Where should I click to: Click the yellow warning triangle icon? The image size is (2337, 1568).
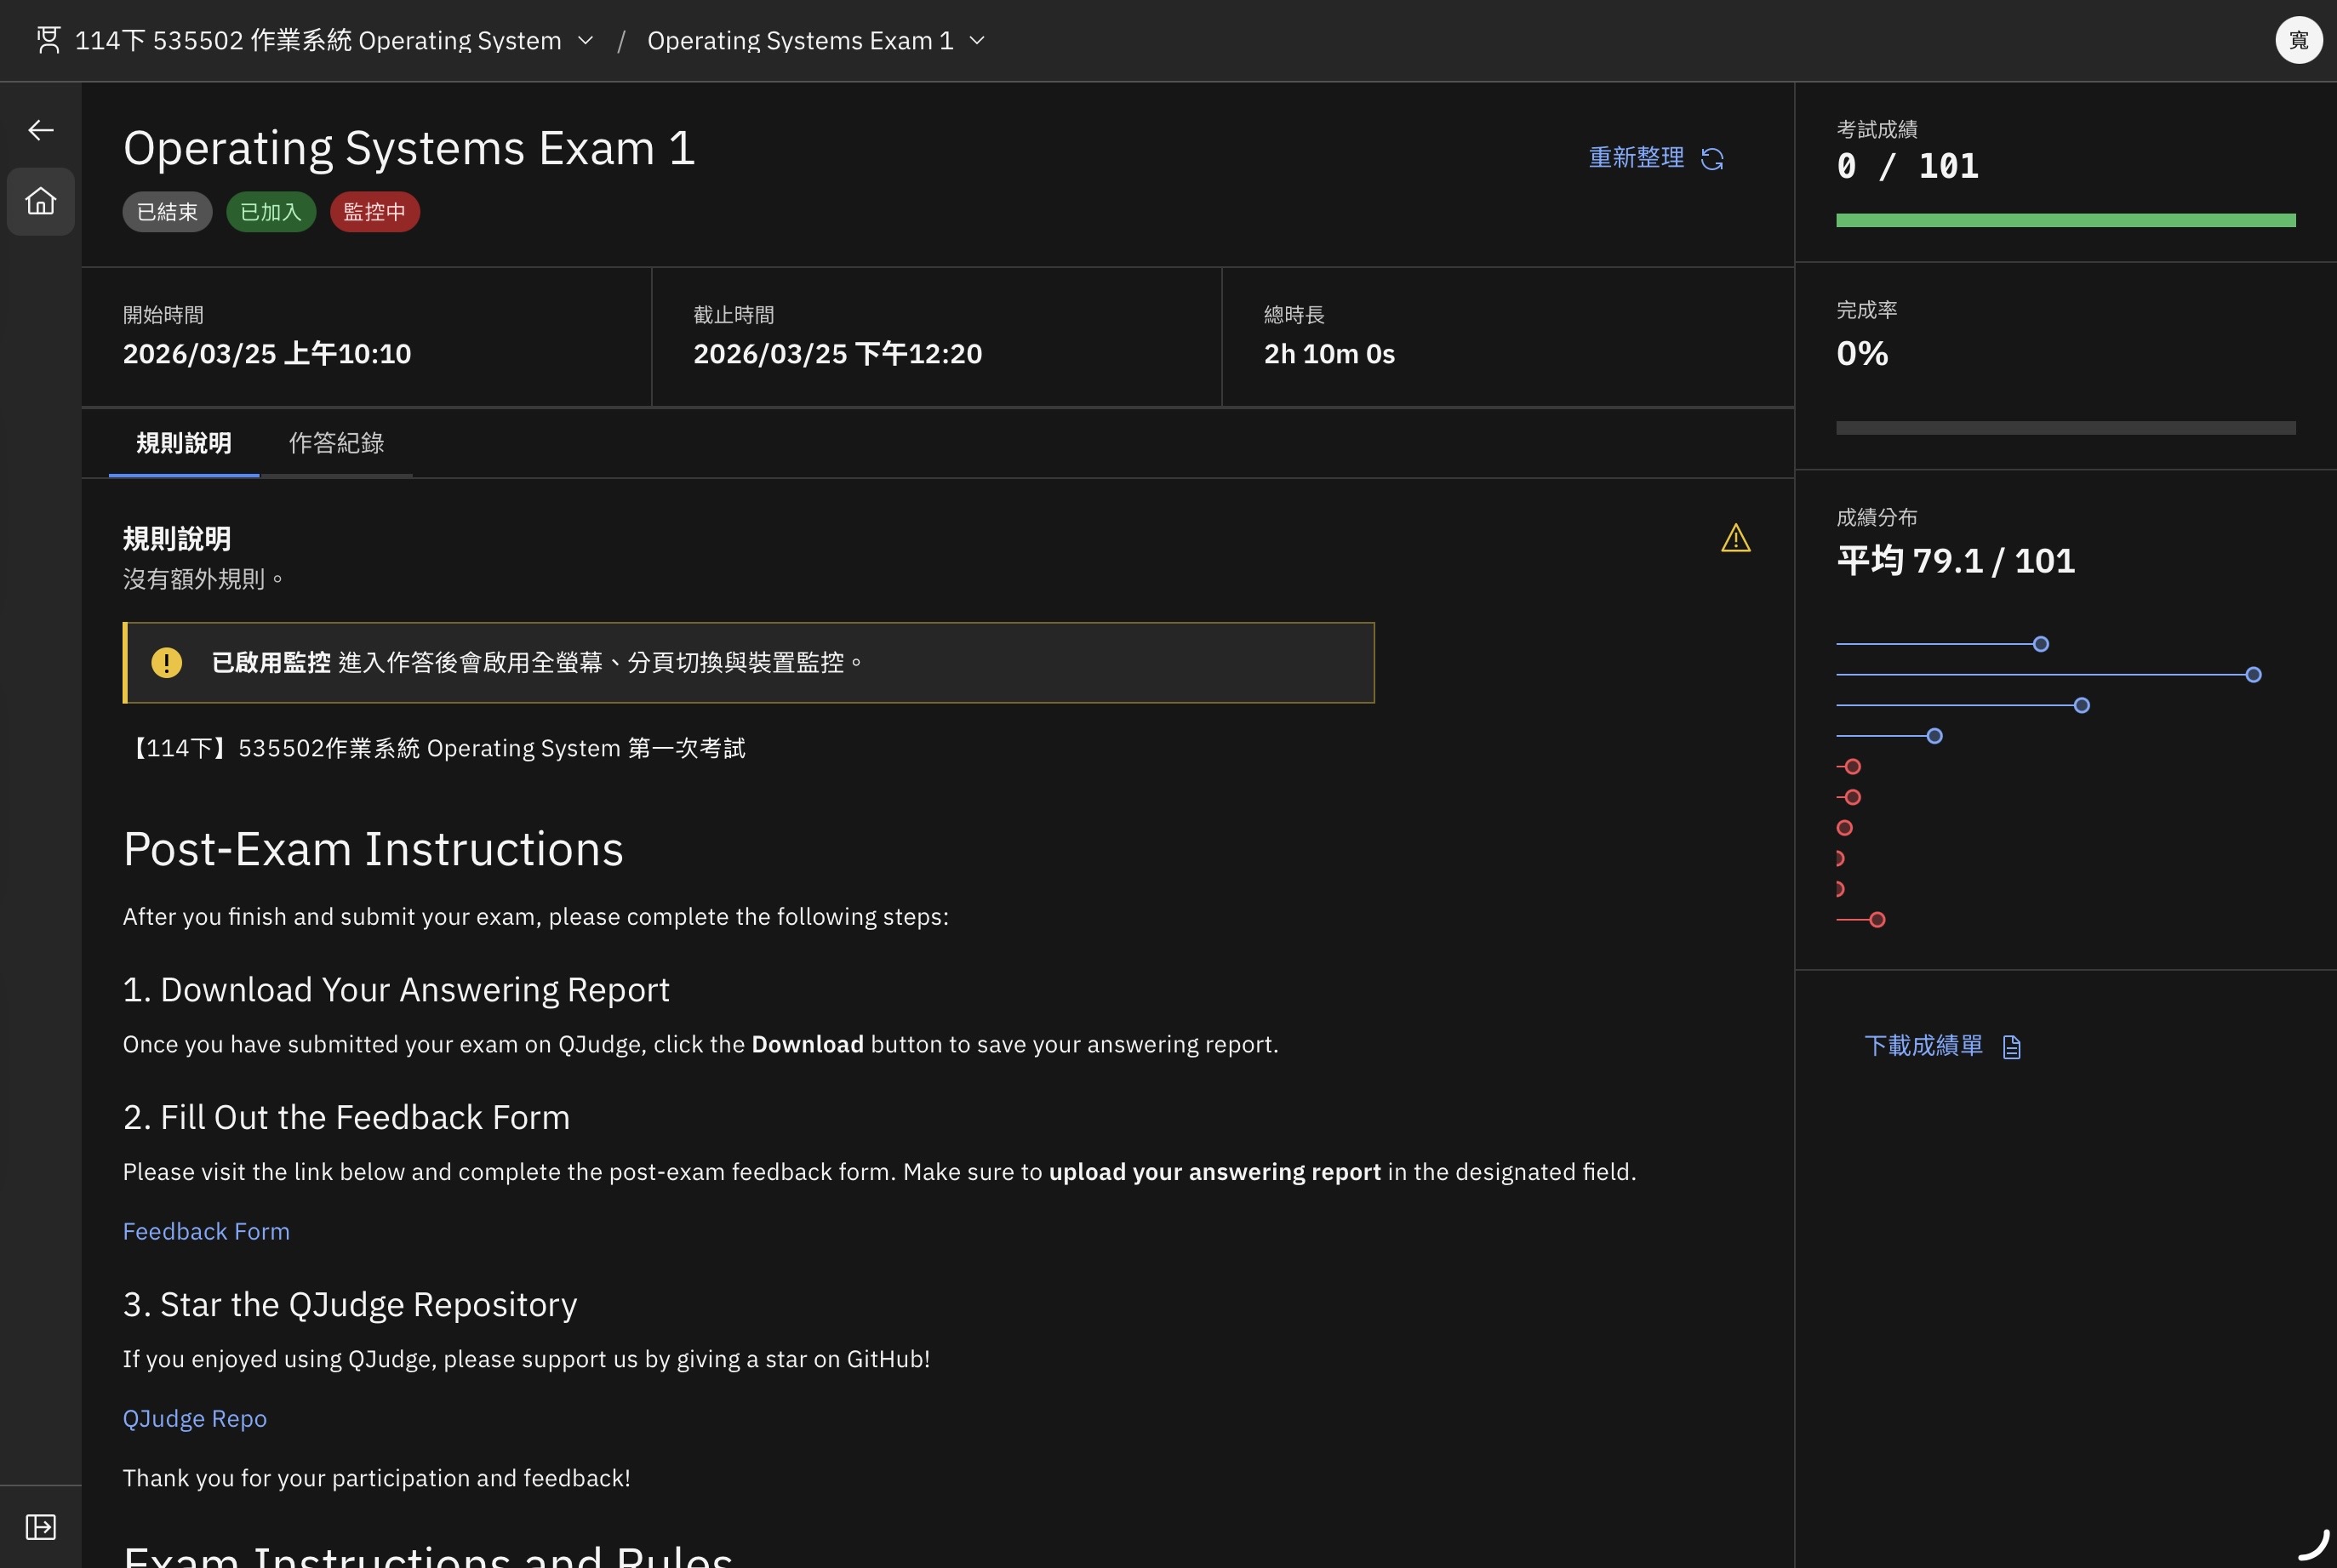click(x=1736, y=538)
